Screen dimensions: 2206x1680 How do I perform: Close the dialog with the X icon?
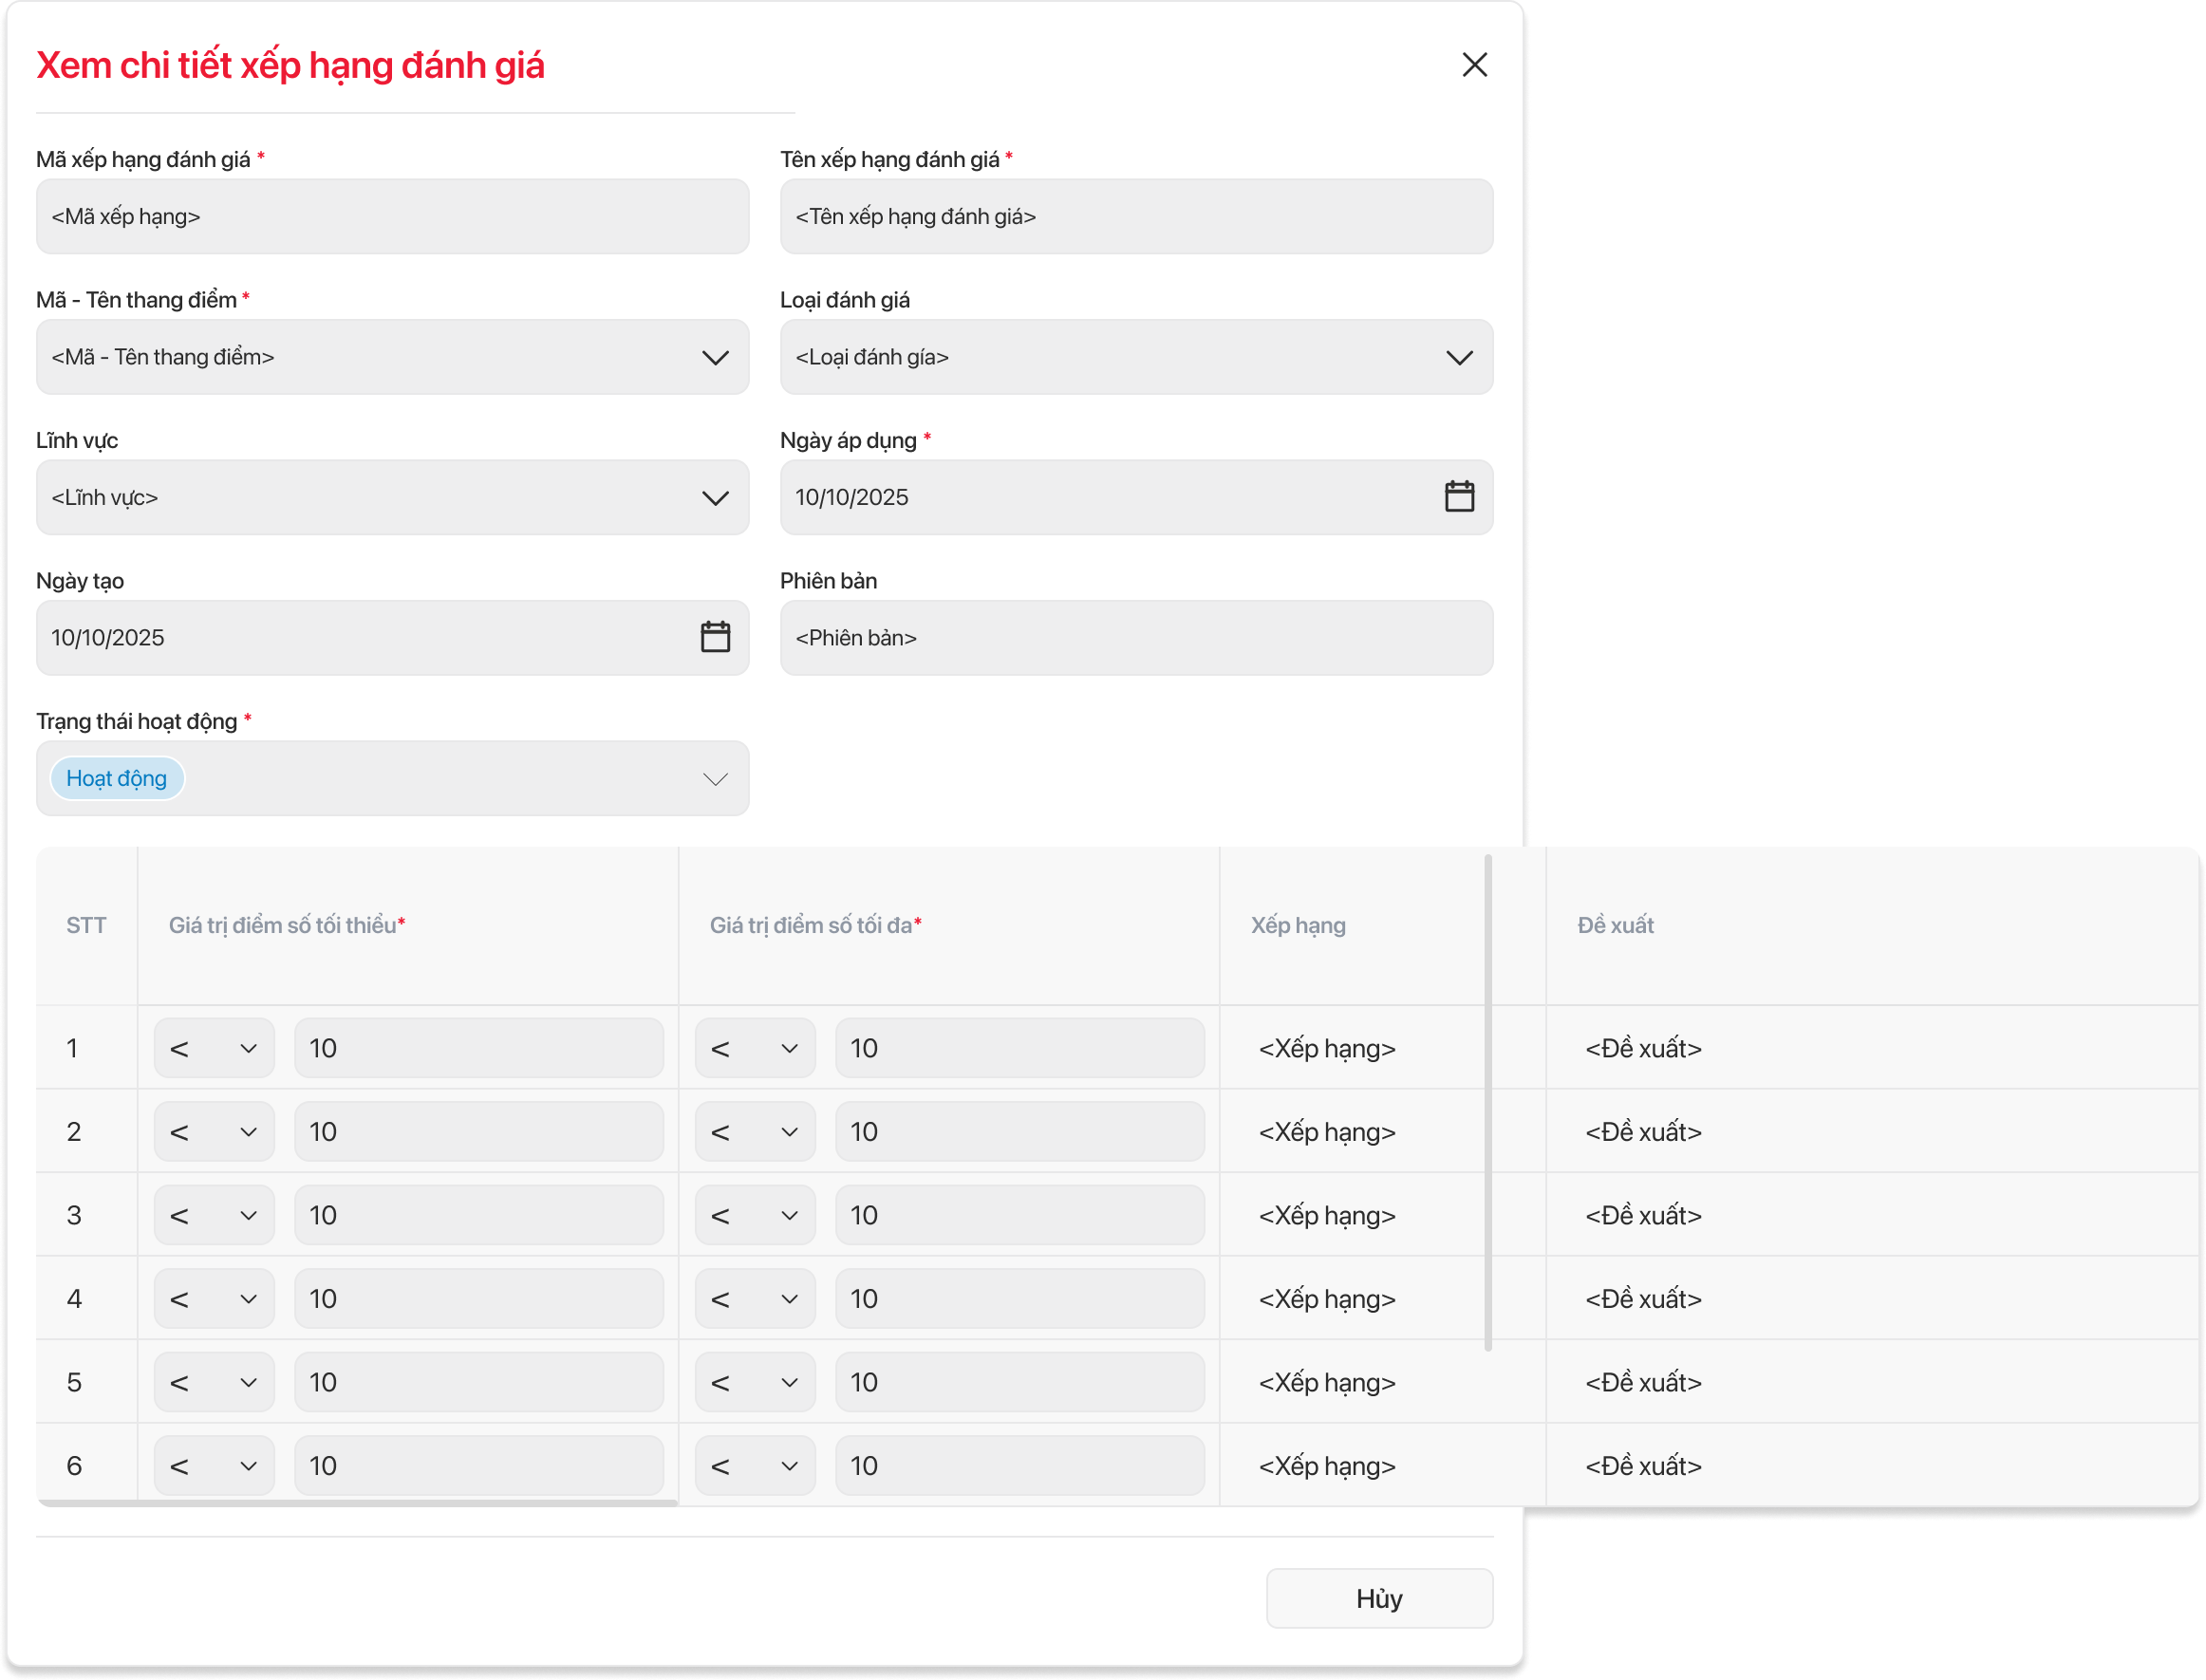1474,65
